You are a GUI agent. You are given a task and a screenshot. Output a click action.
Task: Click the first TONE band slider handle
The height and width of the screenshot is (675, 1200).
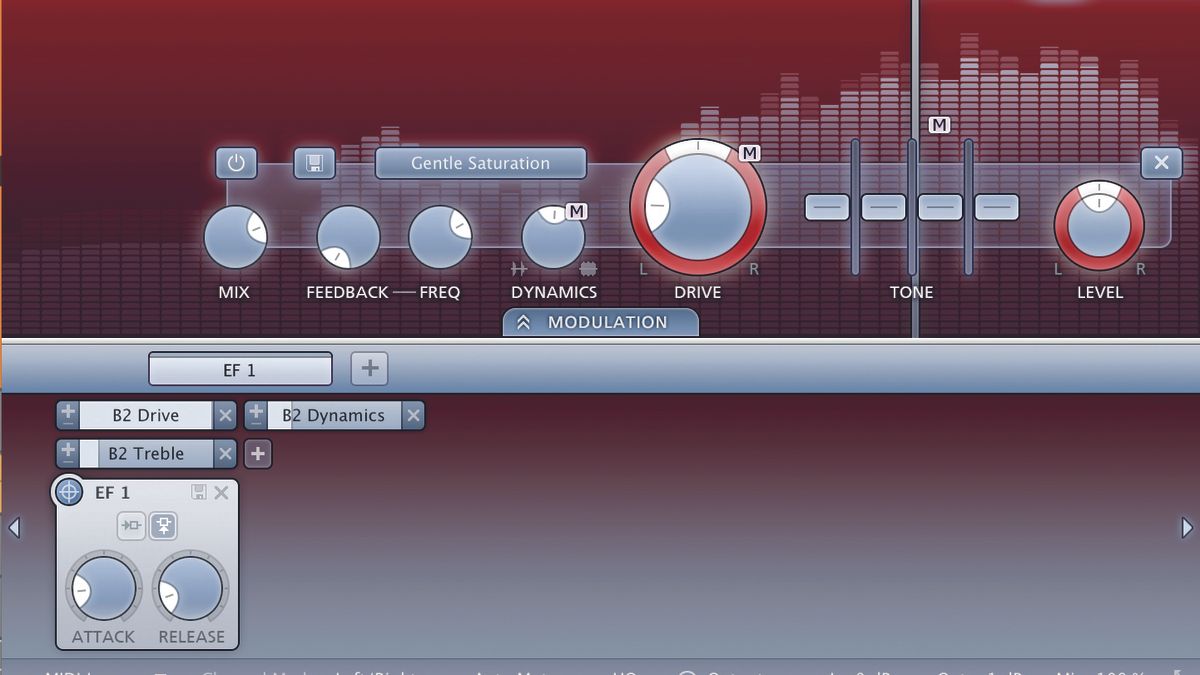(827, 207)
